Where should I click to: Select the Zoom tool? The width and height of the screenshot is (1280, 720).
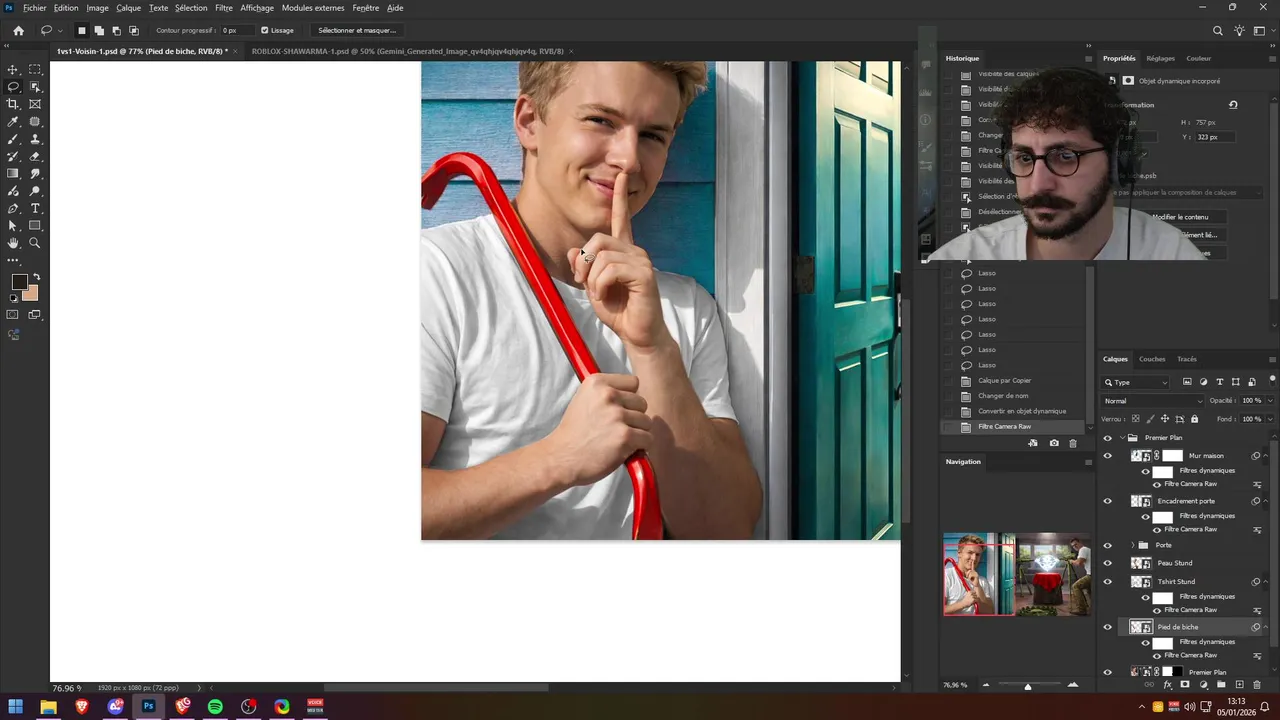point(35,243)
